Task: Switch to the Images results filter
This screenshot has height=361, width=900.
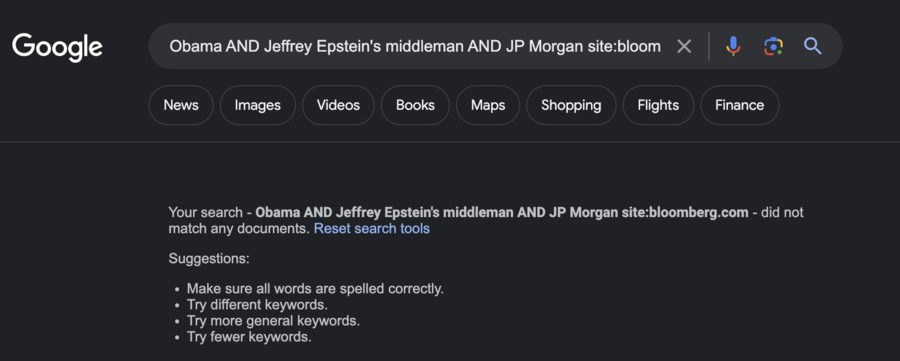Action: tap(258, 105)
